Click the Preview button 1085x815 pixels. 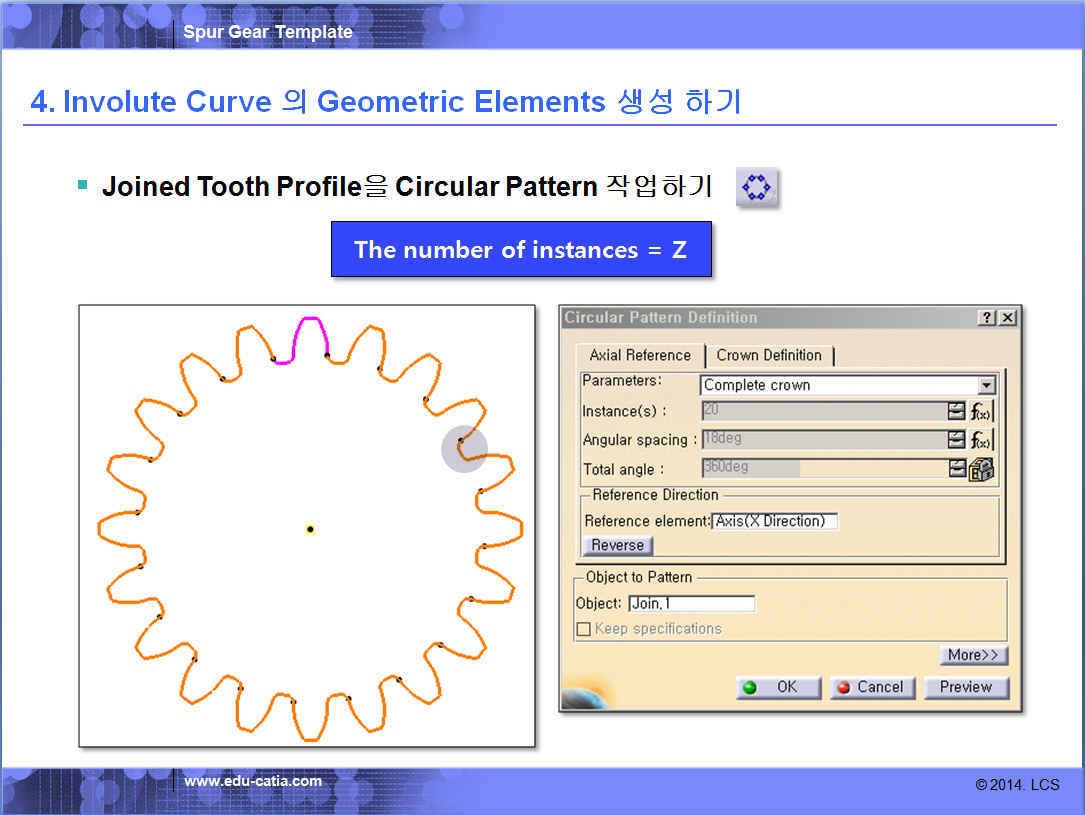pyautogui.click(x=965, y=687)
